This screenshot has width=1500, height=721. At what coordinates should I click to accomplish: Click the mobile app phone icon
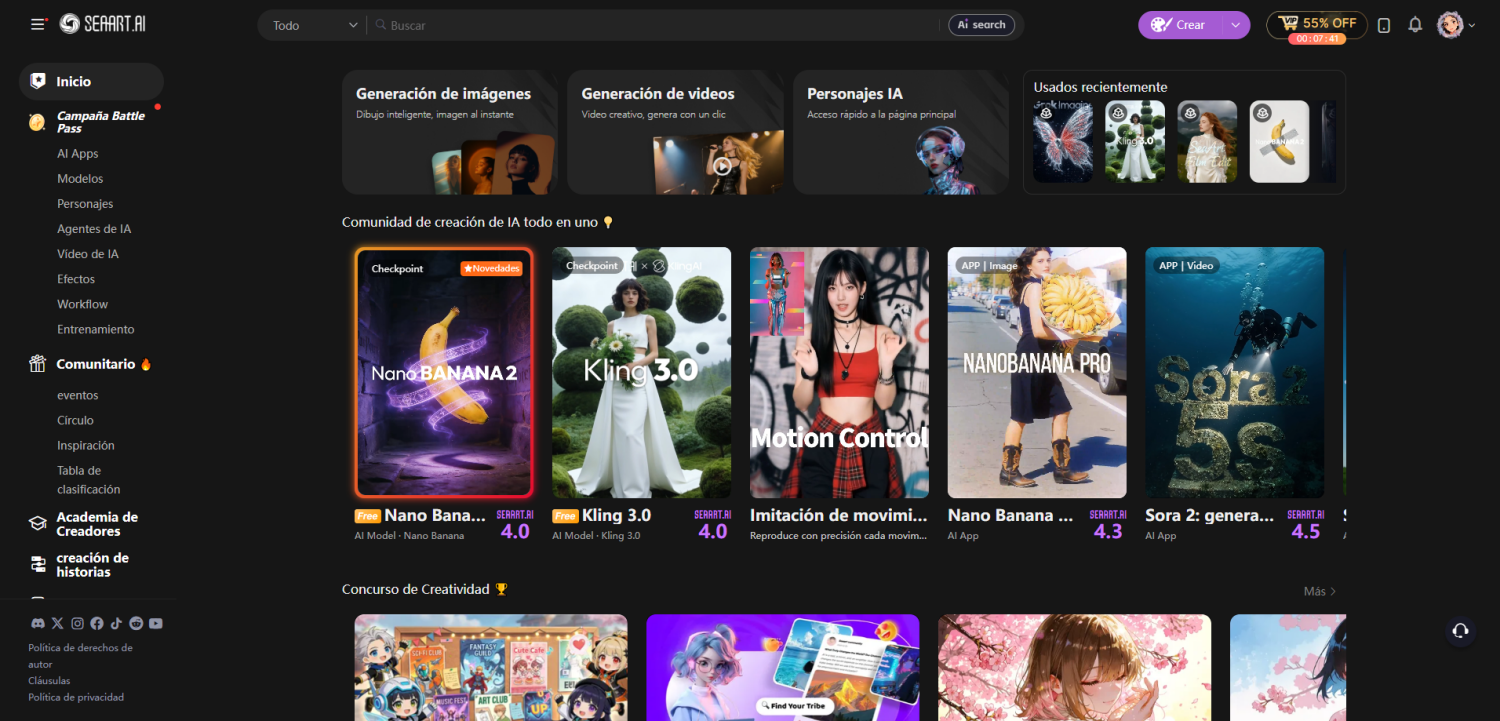tap(1384, 25)
